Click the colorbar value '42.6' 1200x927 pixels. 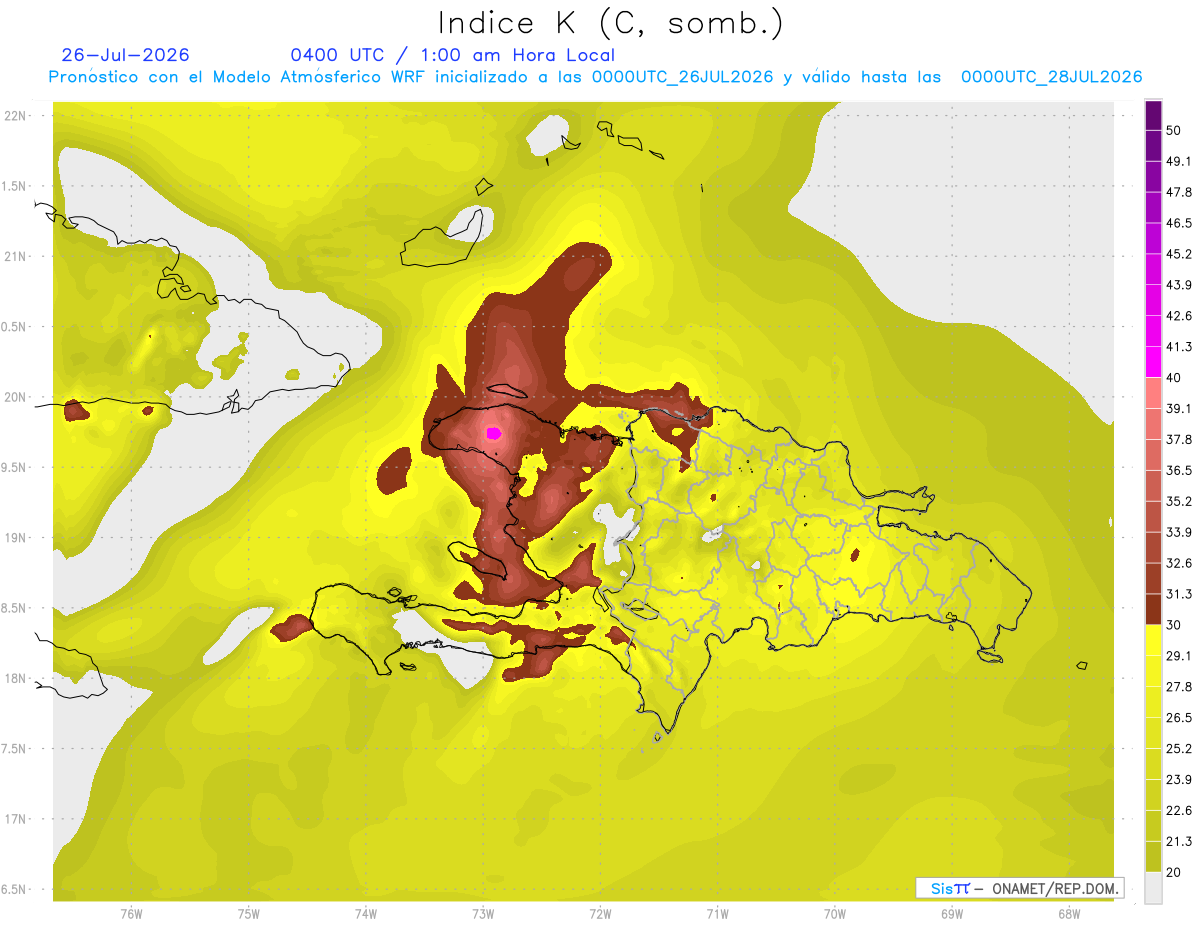1180,316
